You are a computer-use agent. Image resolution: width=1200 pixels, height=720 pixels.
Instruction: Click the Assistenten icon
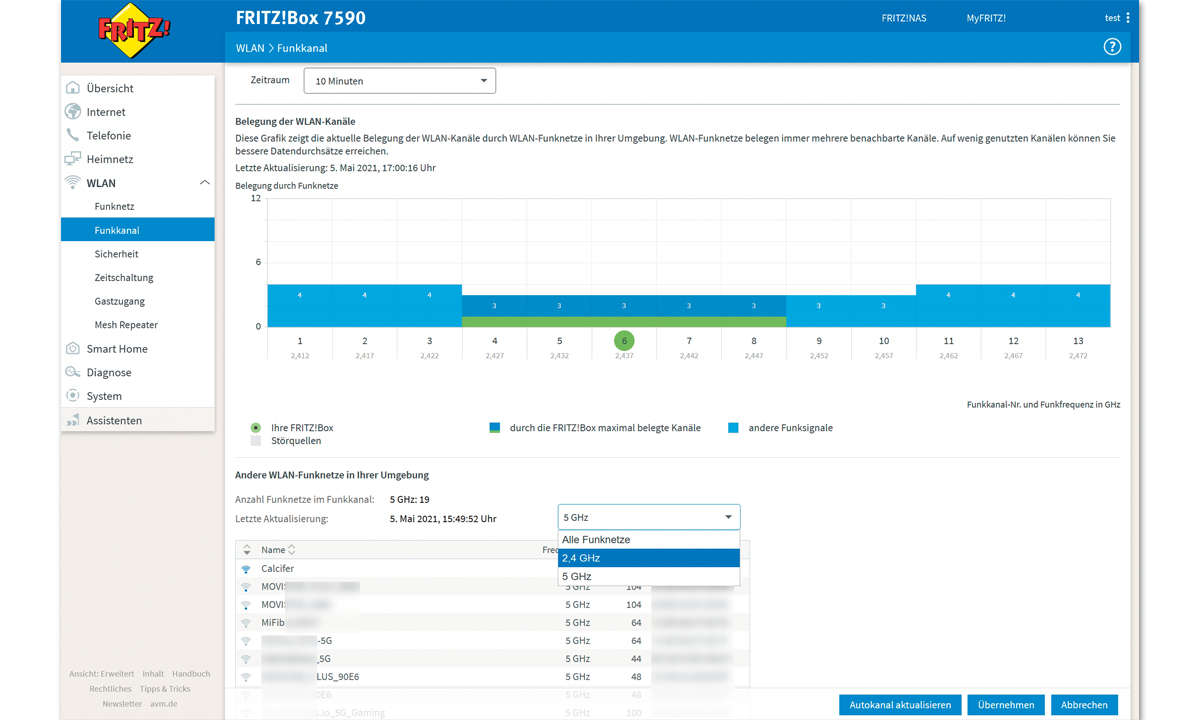(x=72, y=420)
